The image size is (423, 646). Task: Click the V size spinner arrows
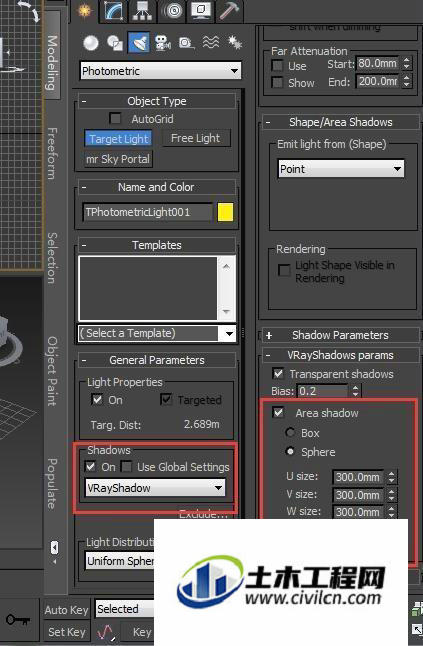click(391, 495)
